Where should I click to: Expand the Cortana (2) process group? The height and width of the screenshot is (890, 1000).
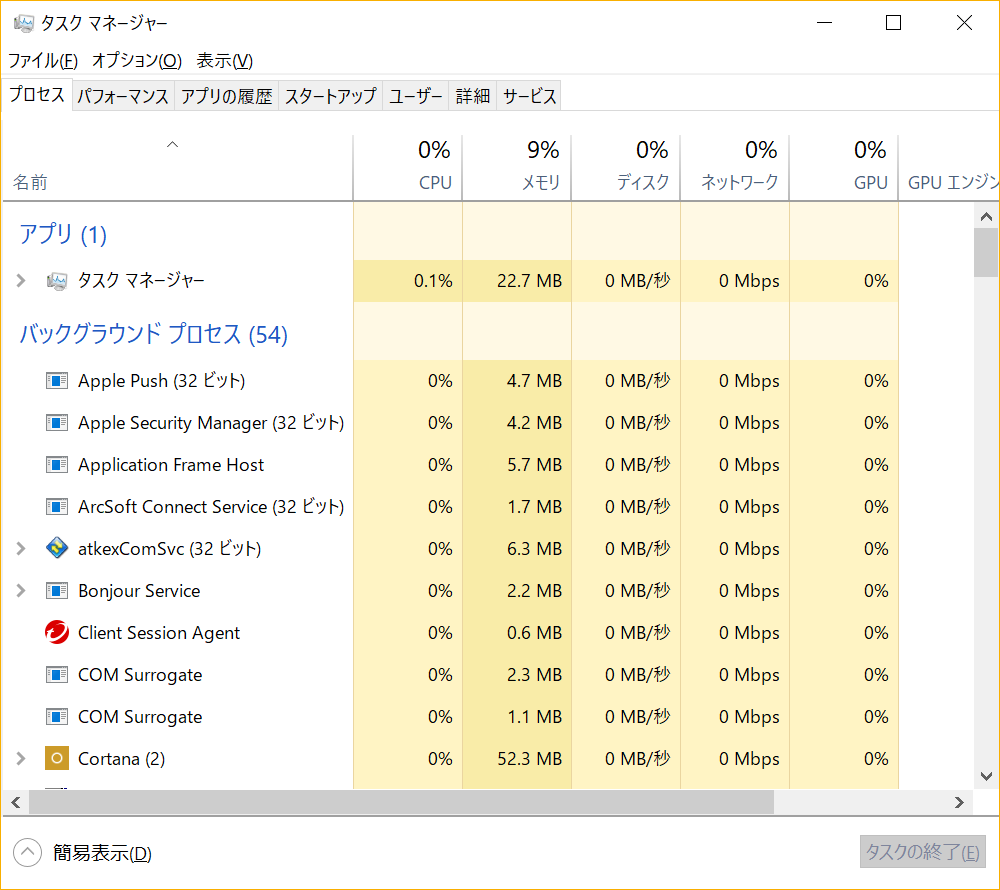coord(21,759)
